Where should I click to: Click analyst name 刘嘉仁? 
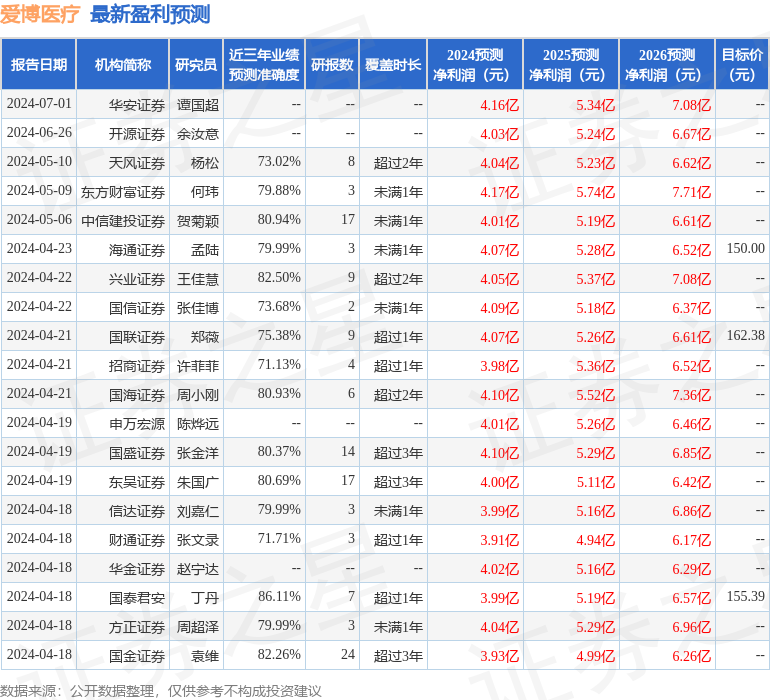[198, 511]
